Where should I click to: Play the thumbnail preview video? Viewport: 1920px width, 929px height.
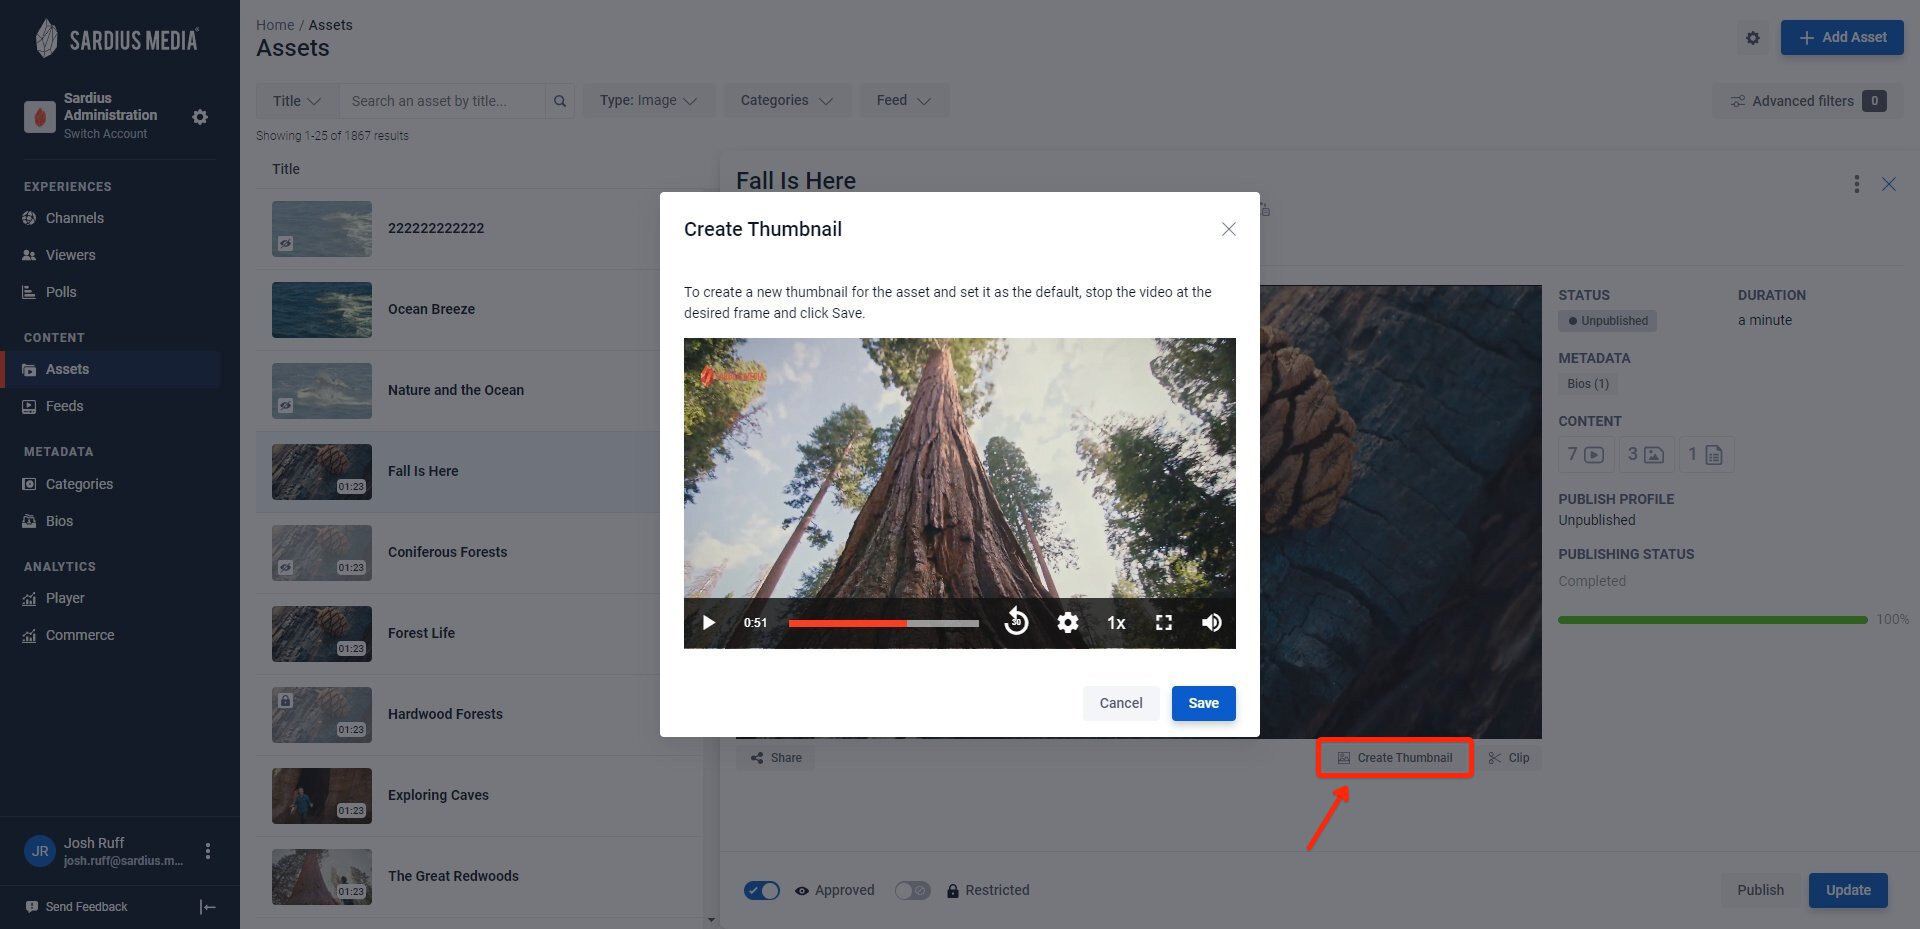click(708, 623)
